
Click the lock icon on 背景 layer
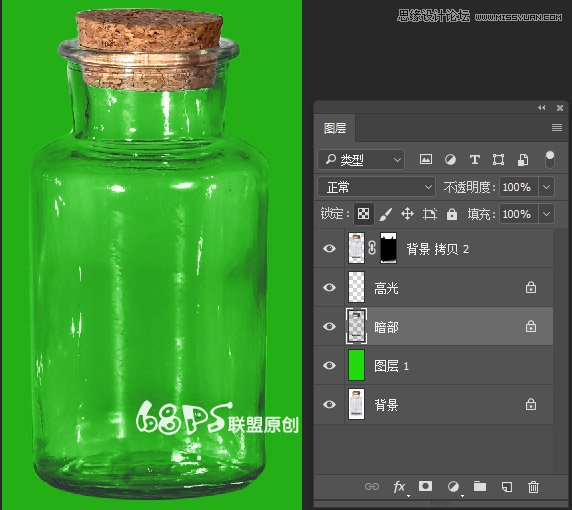point(531,404)
